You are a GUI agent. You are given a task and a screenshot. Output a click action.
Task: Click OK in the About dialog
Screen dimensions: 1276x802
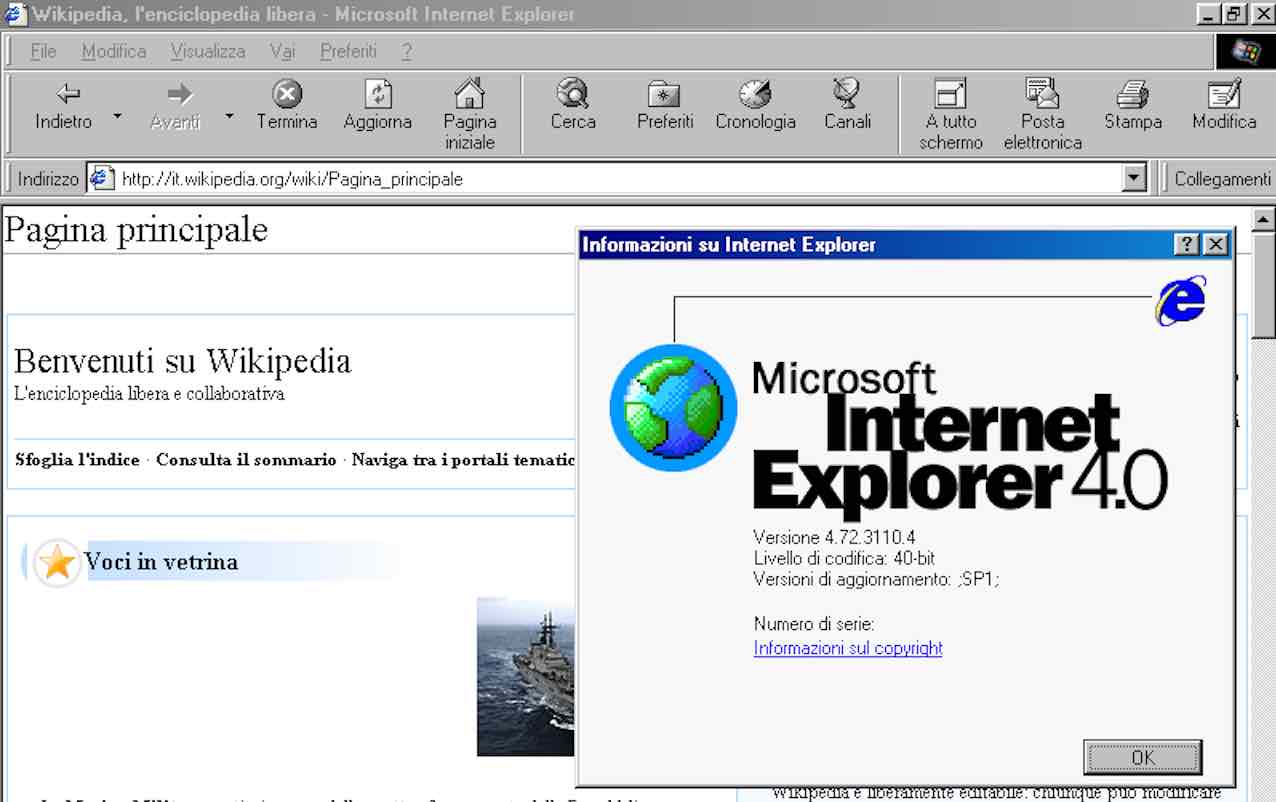coord(1143,757)
